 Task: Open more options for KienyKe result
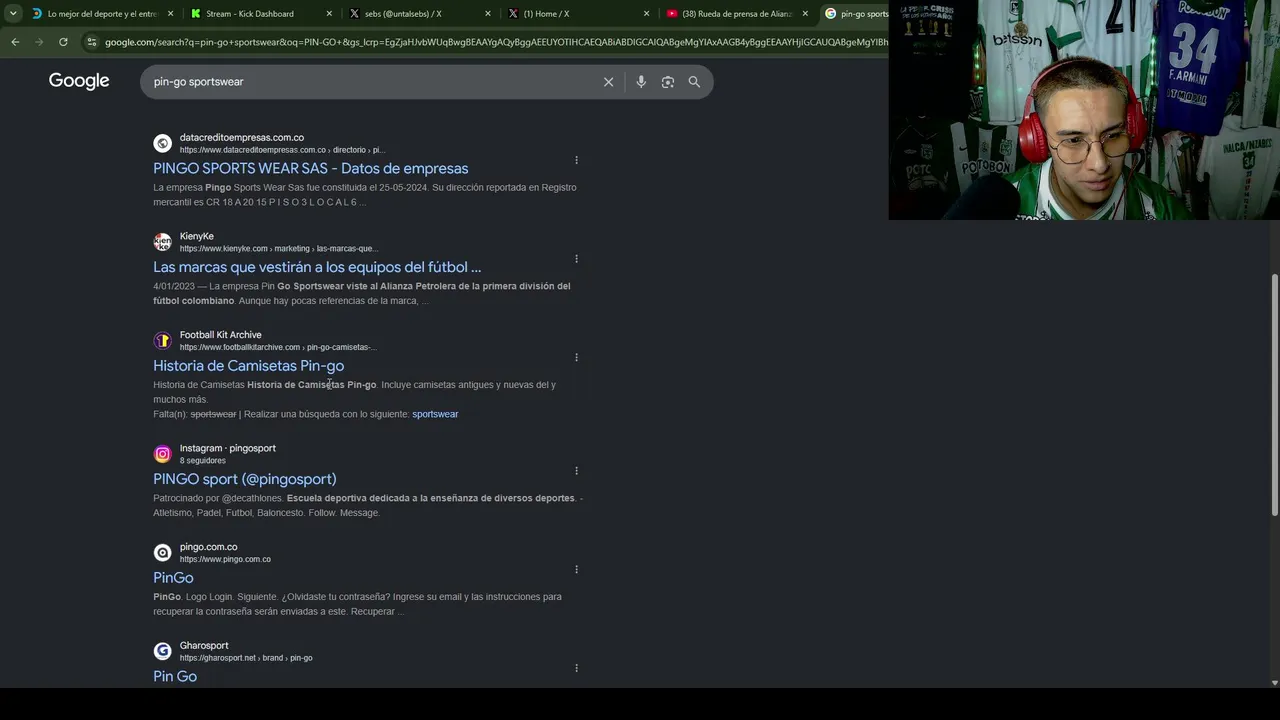point(576,259)
